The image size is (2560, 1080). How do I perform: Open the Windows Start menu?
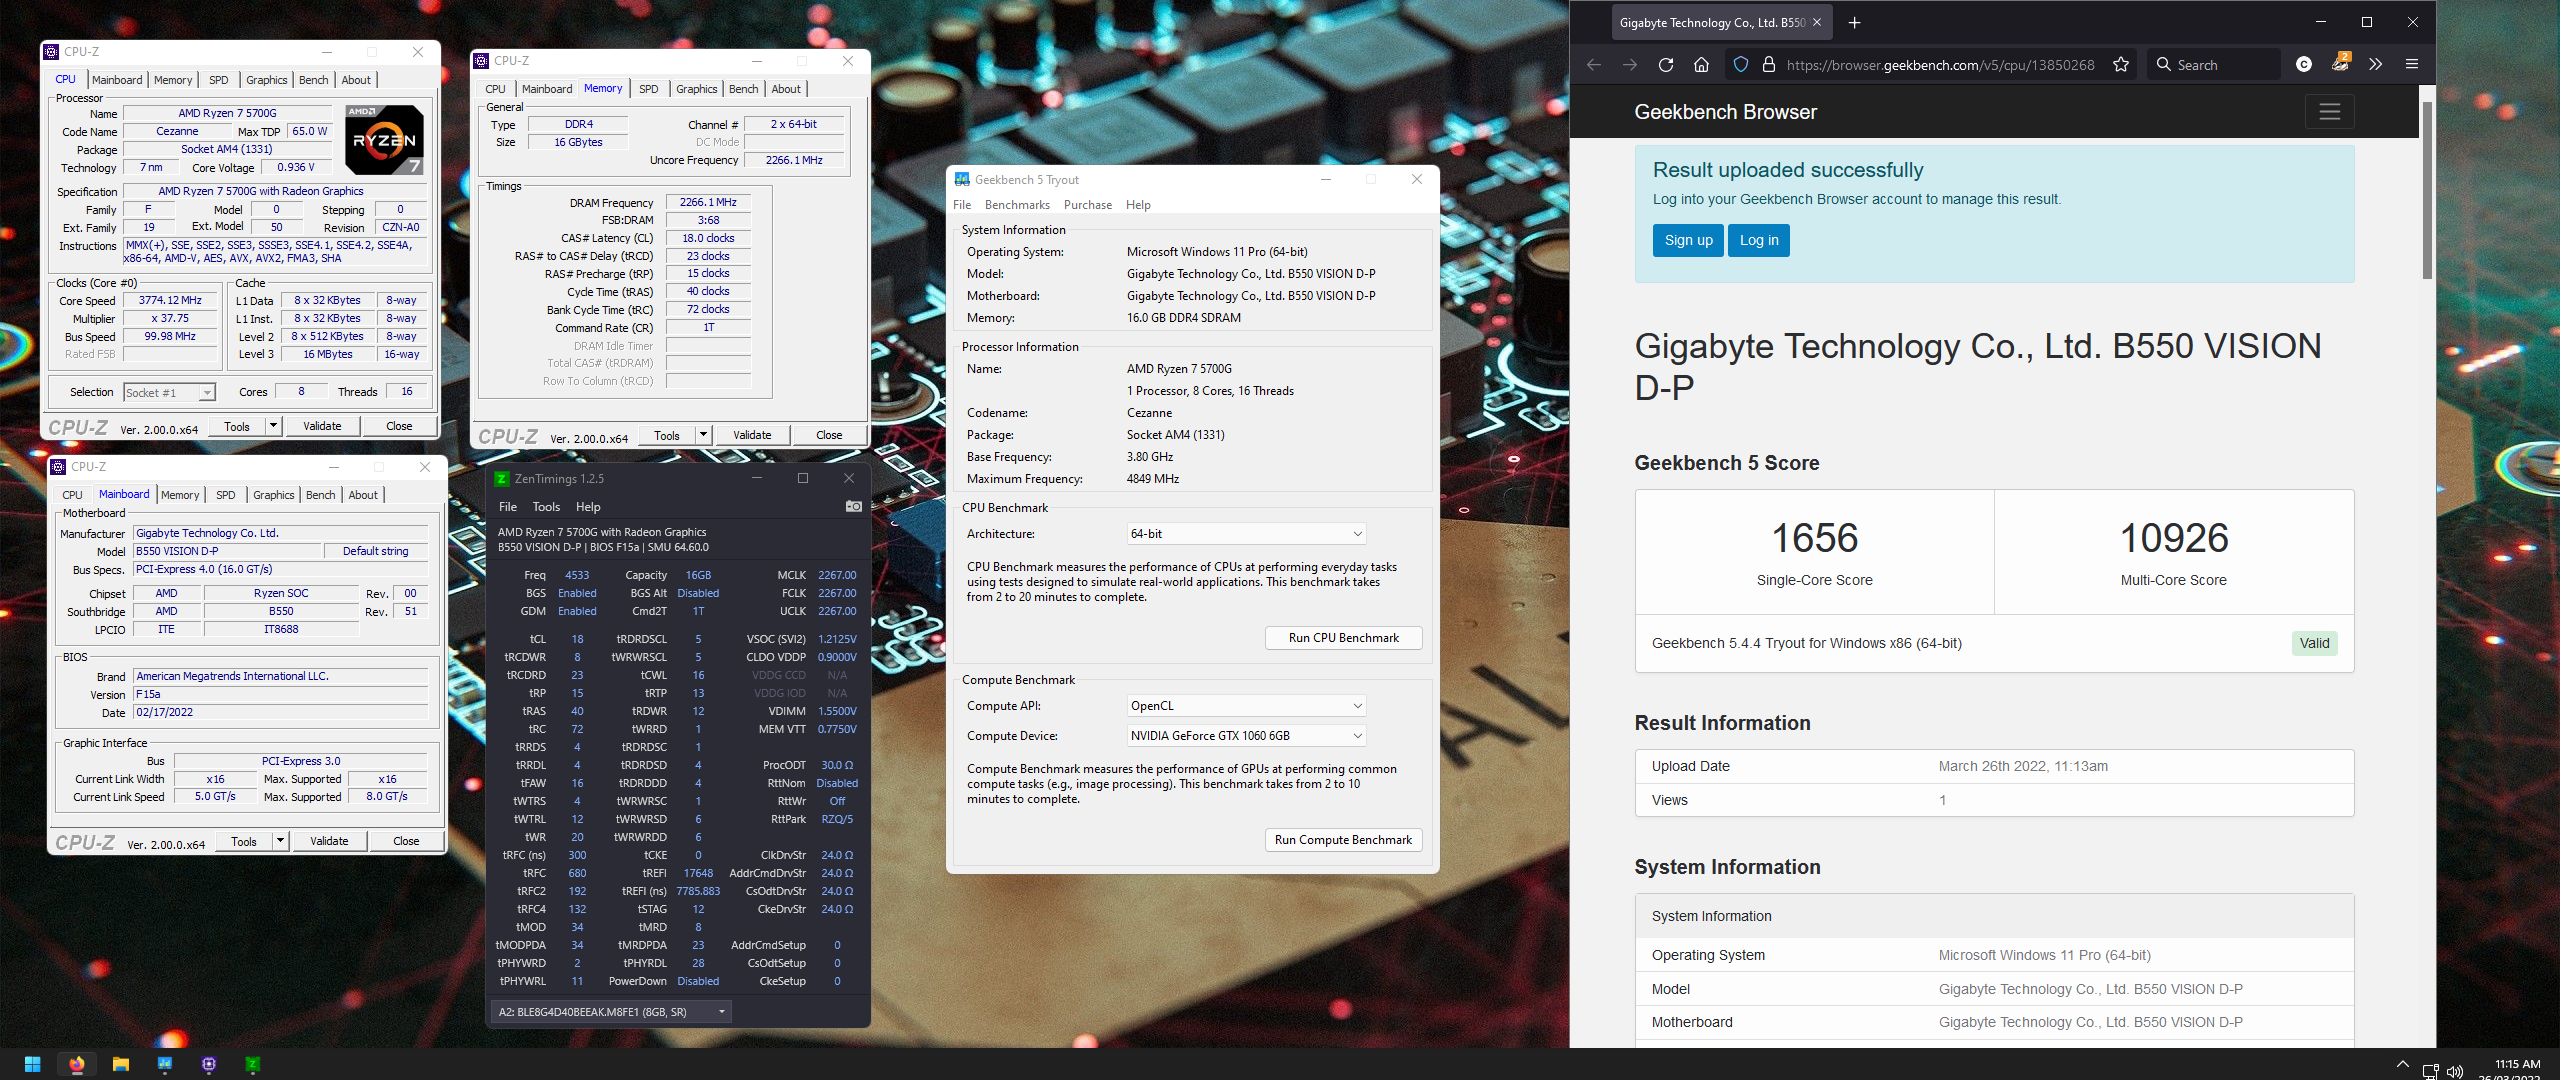click(x=32, y=1064)
